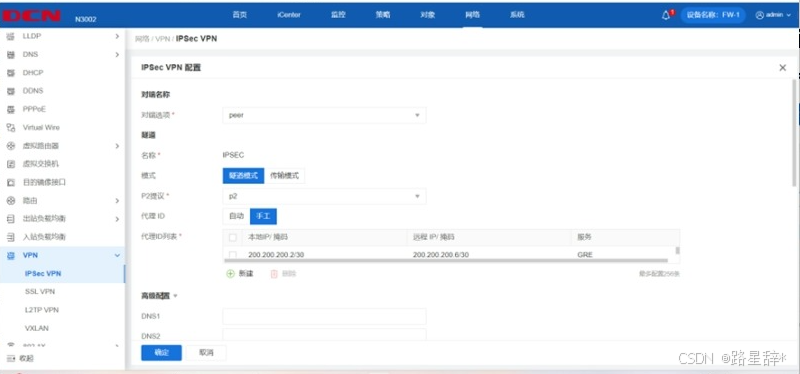Click the Virtual Wire sidebar icon
800x374 pixels.
pyautogui.click(x=10, y=128)
